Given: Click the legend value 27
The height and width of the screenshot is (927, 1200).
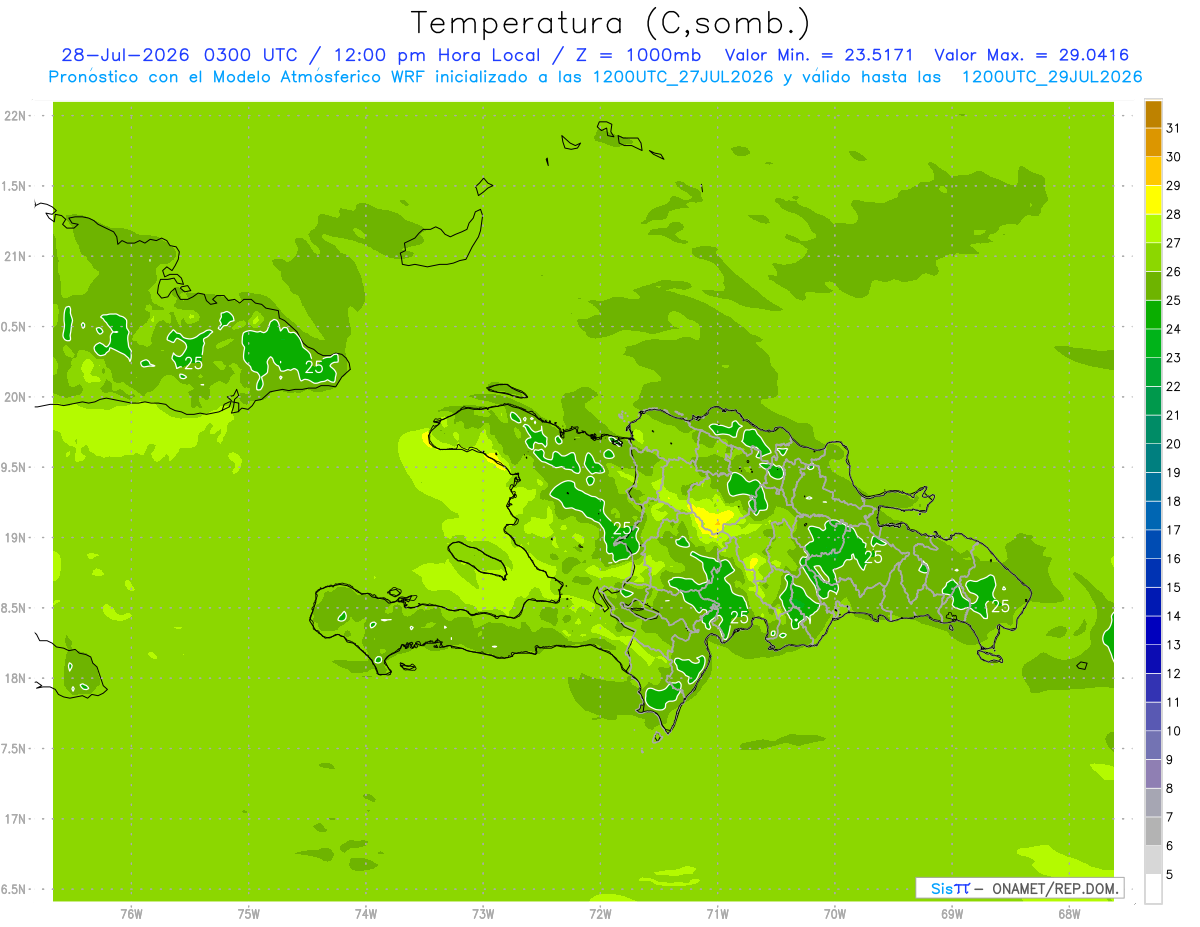Looking at the screenshot, I should coord(1174,242).
